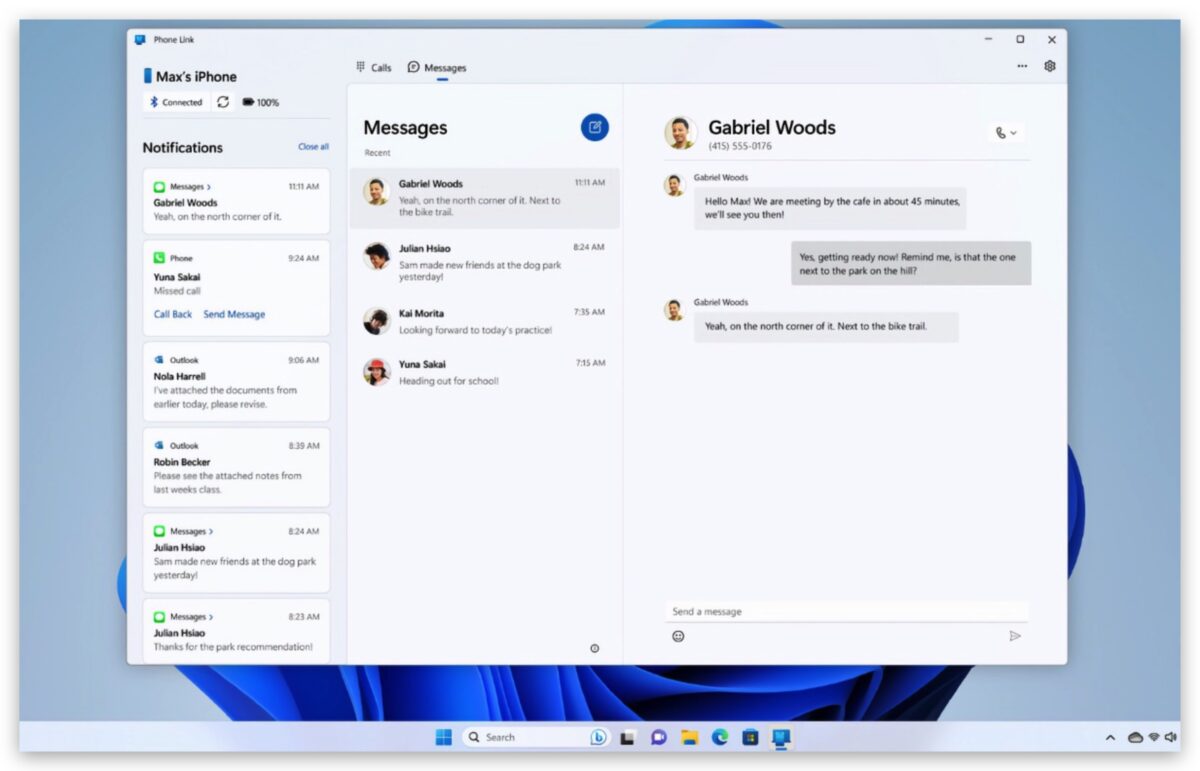Expand Messages chevron in 8:23 AM Julian notification
The height and width of the screenshot is (771, 1200).
(210, 617)
